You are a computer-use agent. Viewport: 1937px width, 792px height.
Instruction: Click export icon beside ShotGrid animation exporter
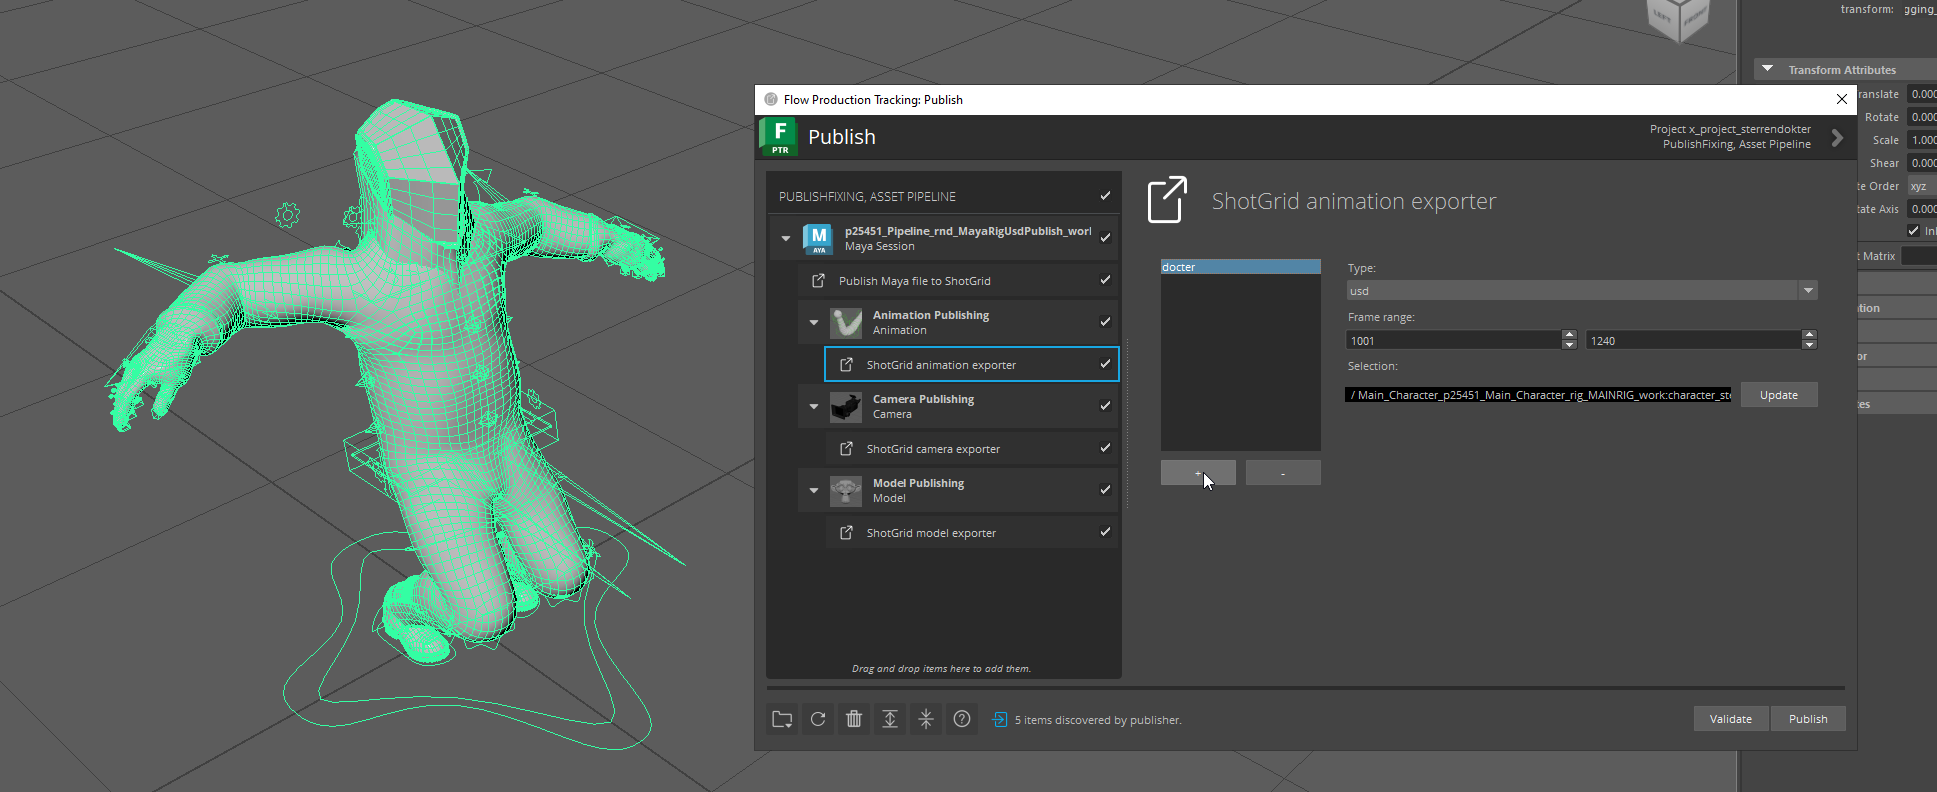tap(846, 364)
